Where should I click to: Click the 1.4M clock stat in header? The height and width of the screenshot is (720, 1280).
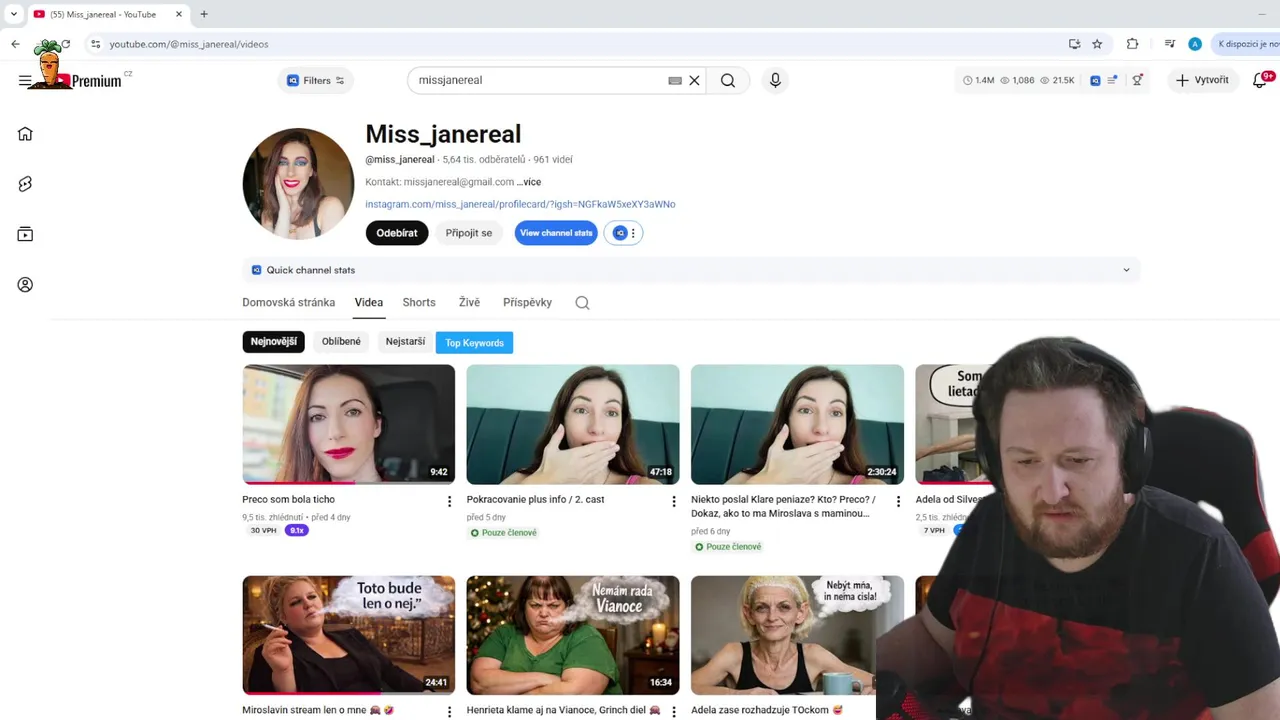coord(978,80)
